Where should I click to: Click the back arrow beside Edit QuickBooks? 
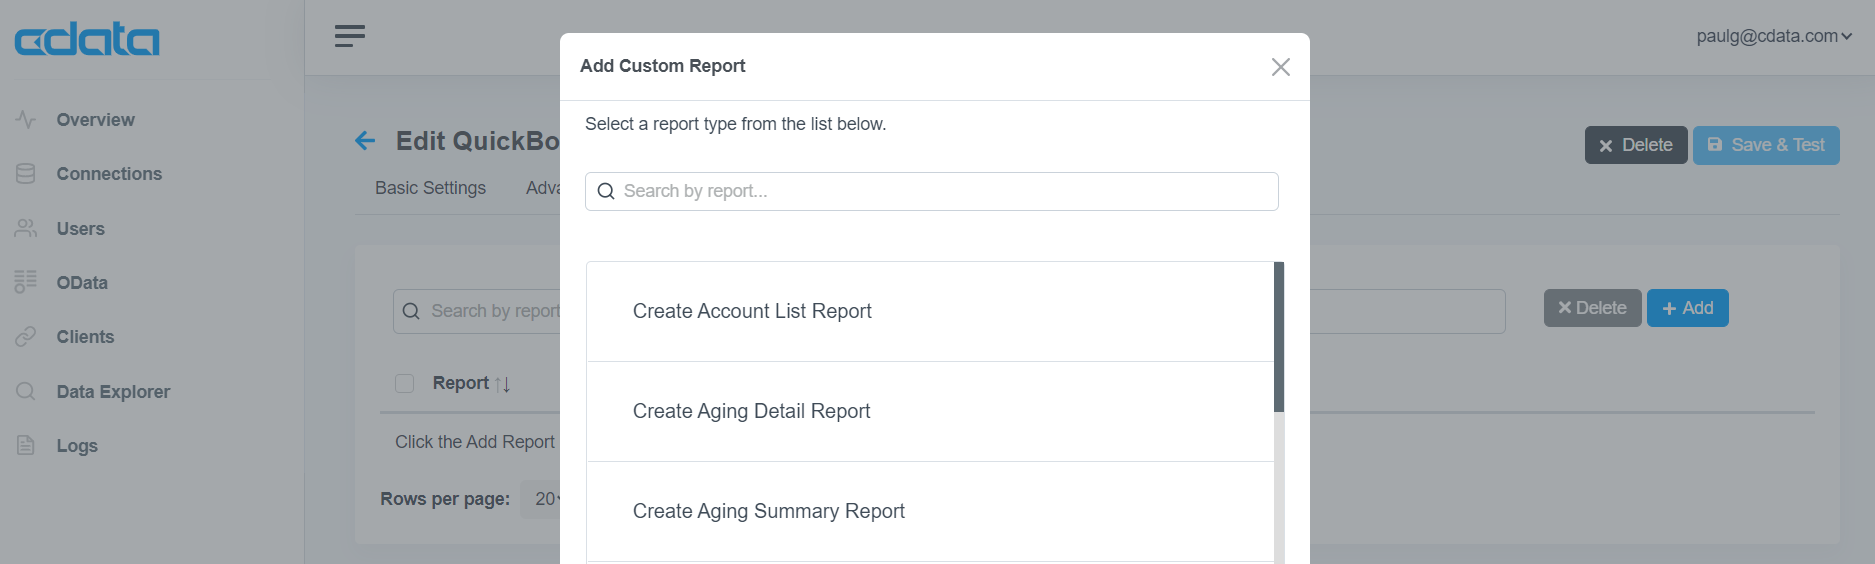(365, 141)
